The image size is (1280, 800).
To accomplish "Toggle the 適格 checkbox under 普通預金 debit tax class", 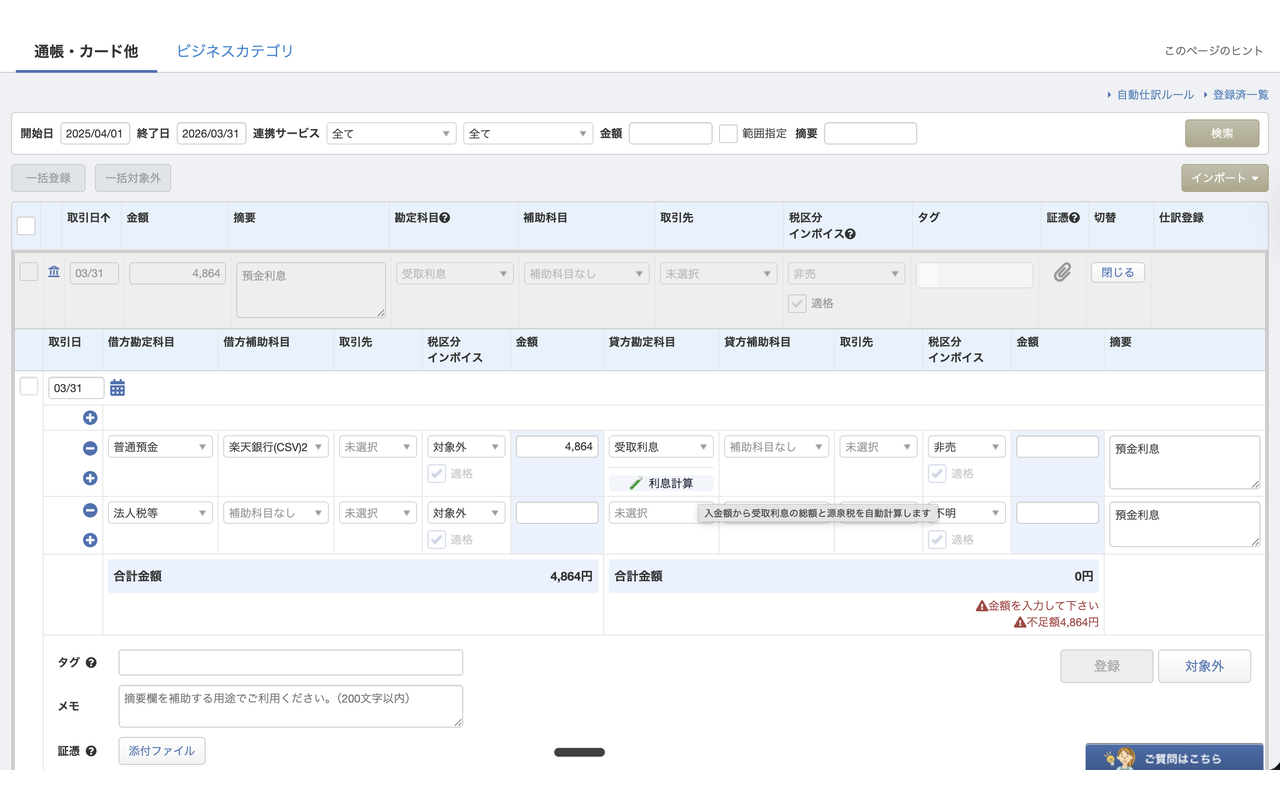I will pos(436,474).
